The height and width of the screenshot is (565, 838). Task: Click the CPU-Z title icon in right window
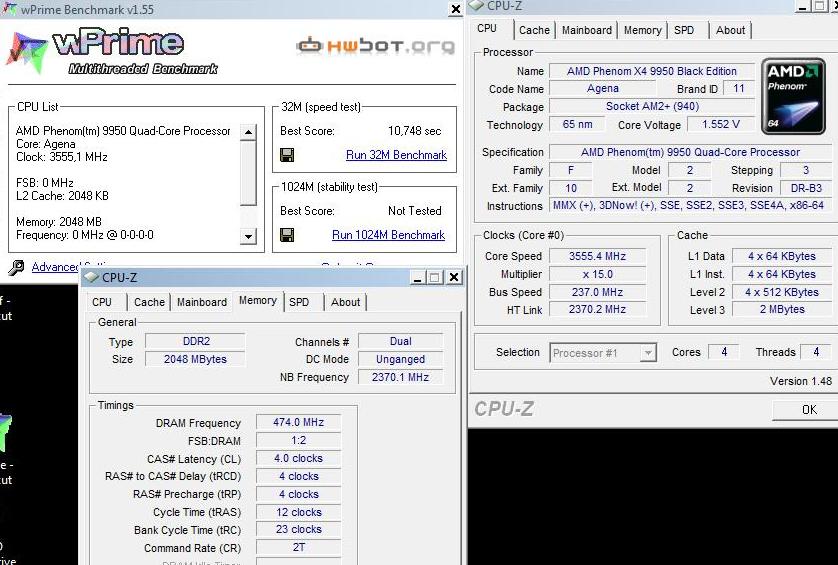pyautogui.click(x=476, y=5)
